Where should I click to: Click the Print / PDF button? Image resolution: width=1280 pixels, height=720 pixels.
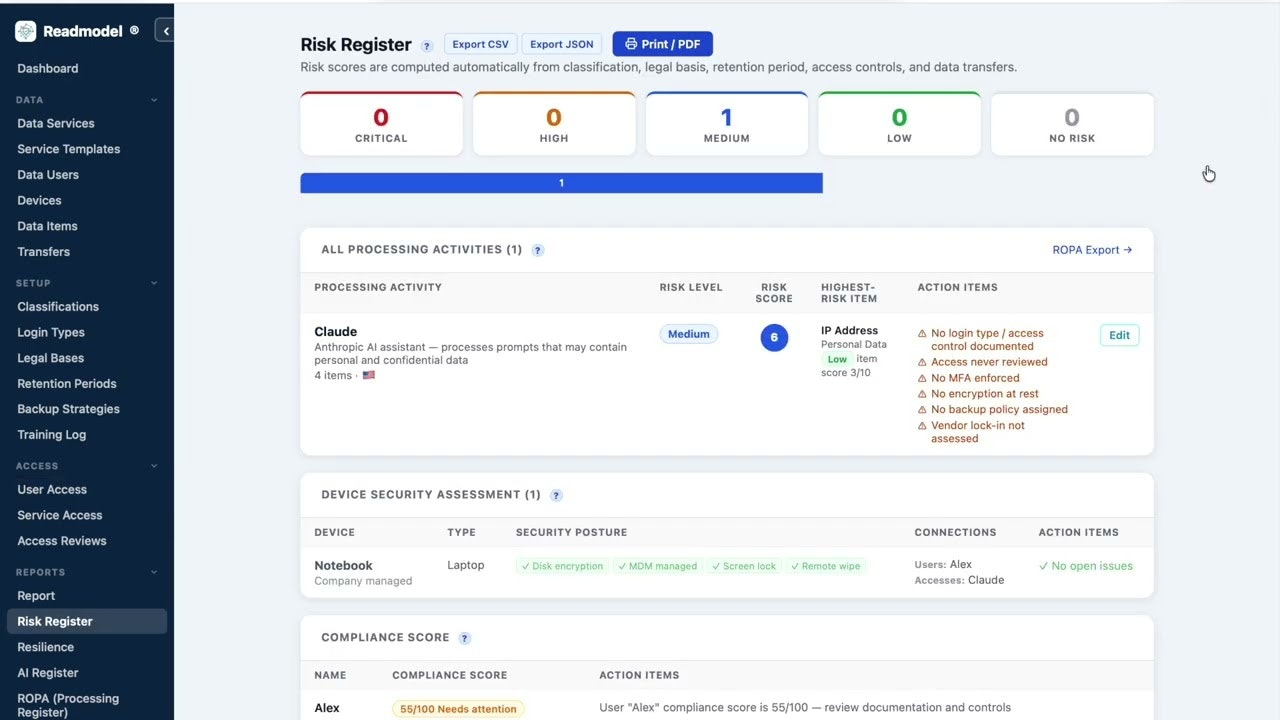[662, 44]
